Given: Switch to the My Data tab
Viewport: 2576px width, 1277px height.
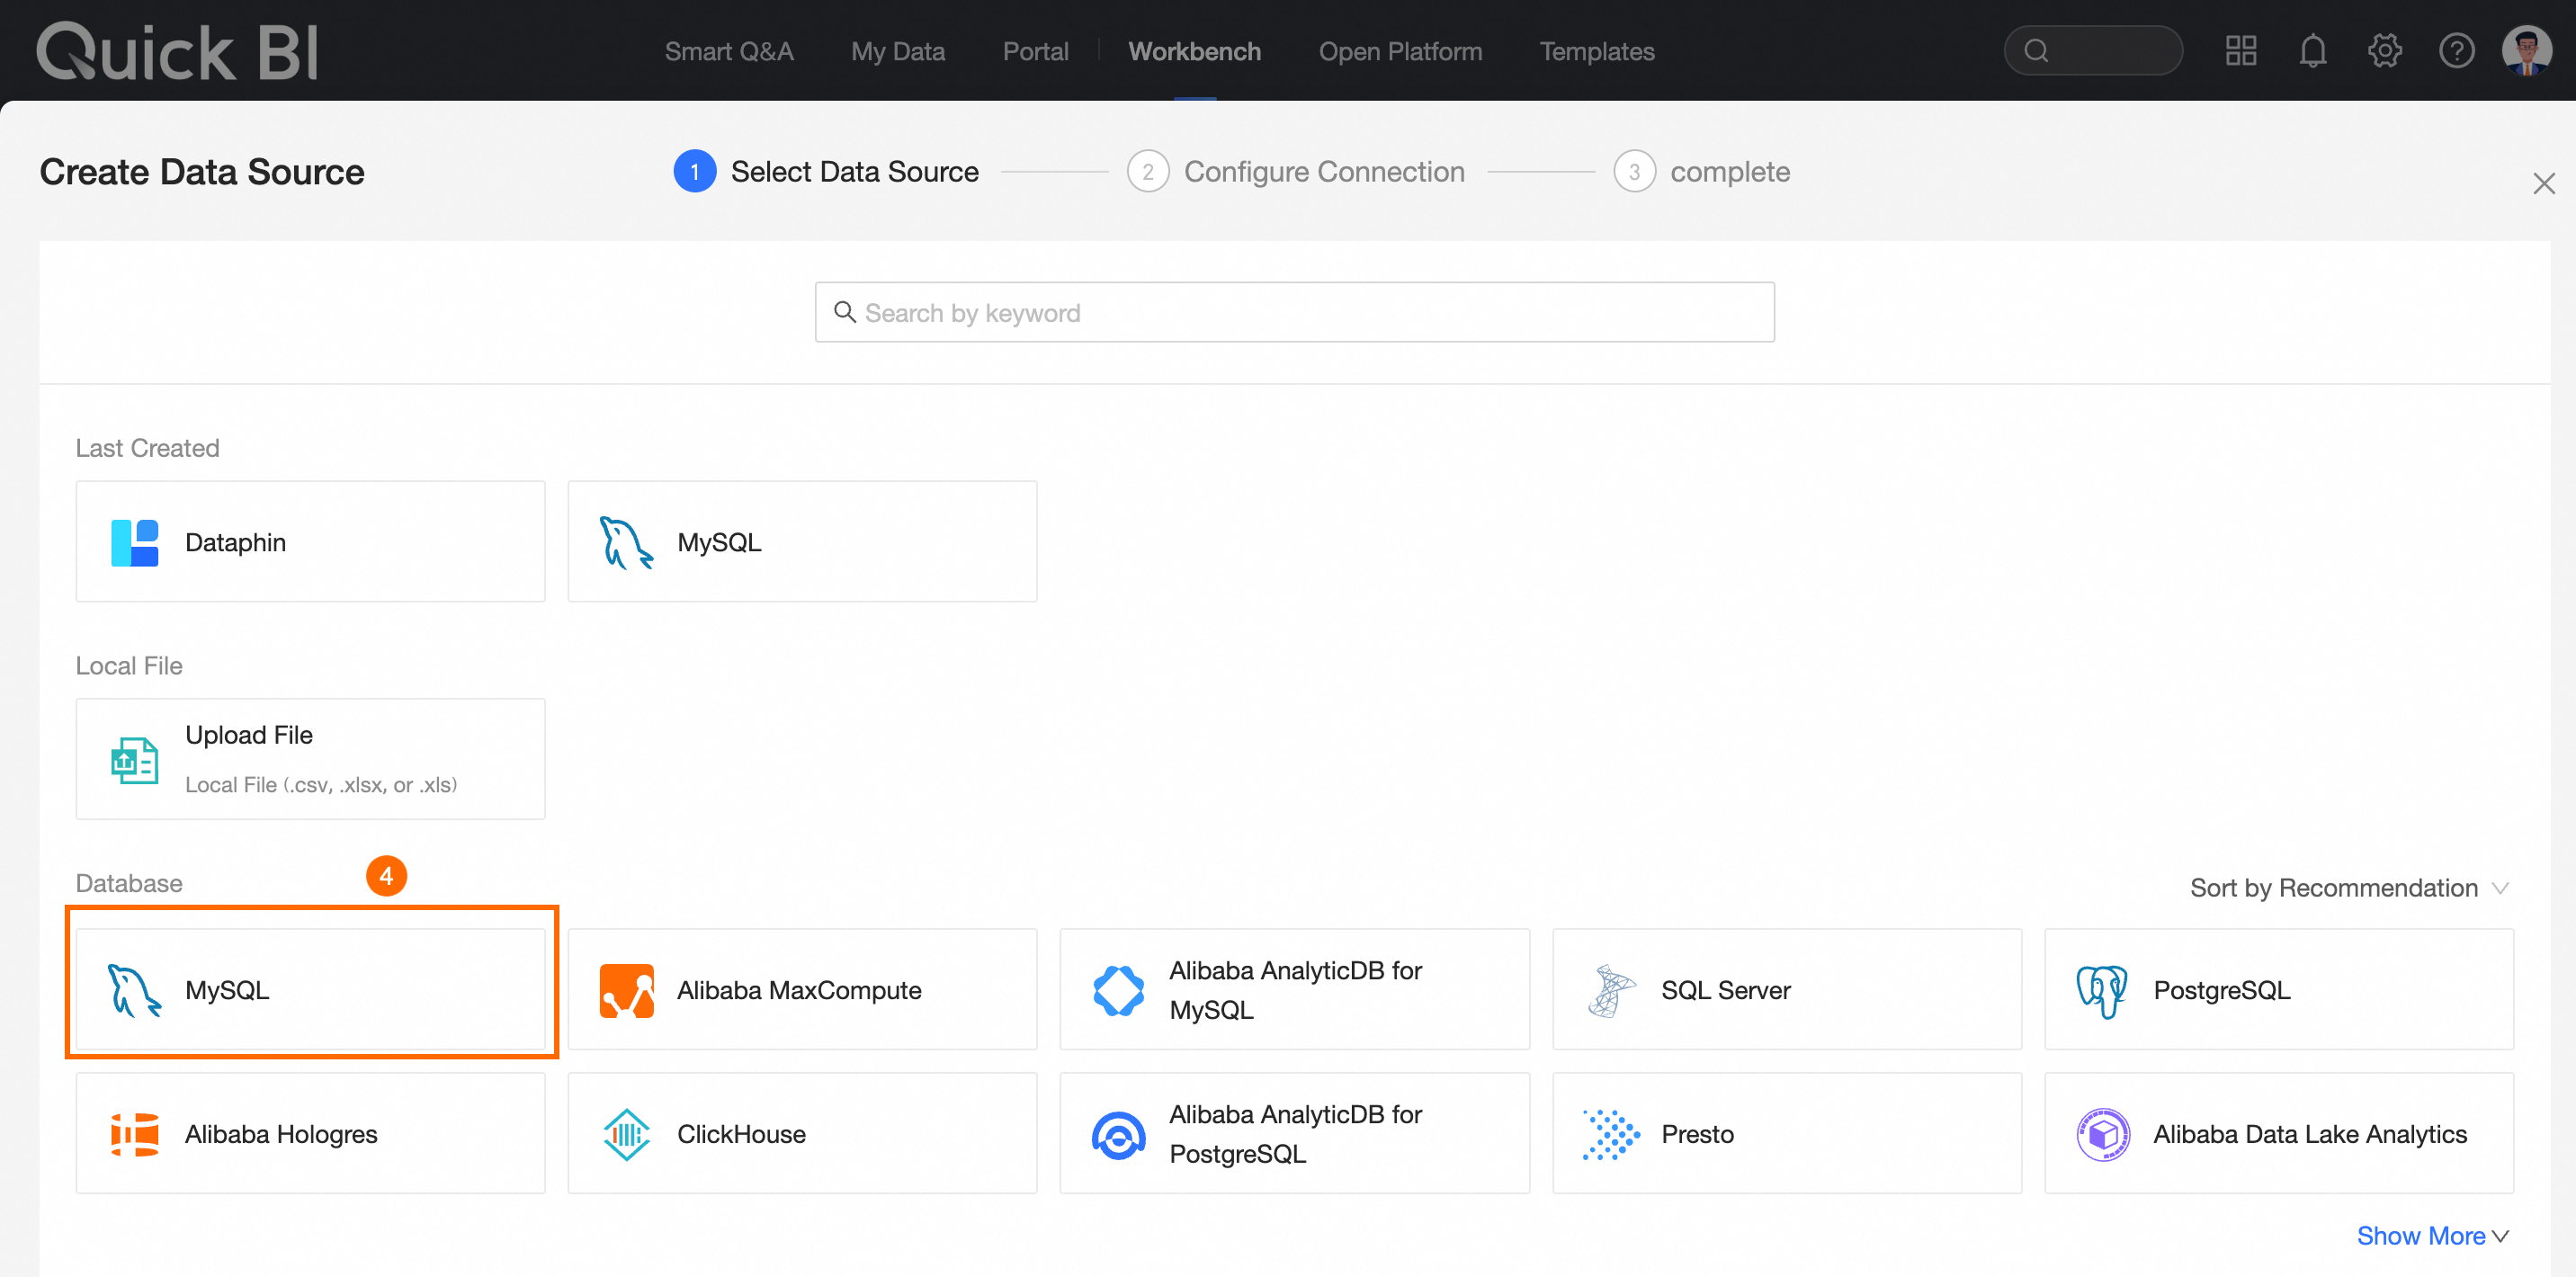Looking at the screenshot, I should coord(897,51).
